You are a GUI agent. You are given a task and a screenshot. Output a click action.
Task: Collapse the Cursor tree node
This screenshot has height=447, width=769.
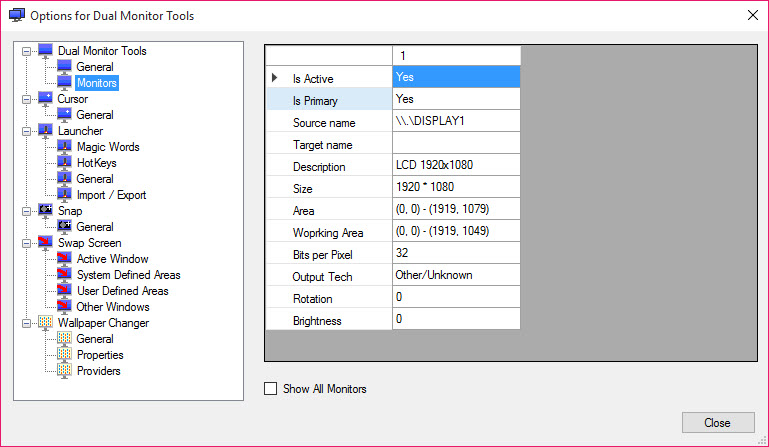26,99
